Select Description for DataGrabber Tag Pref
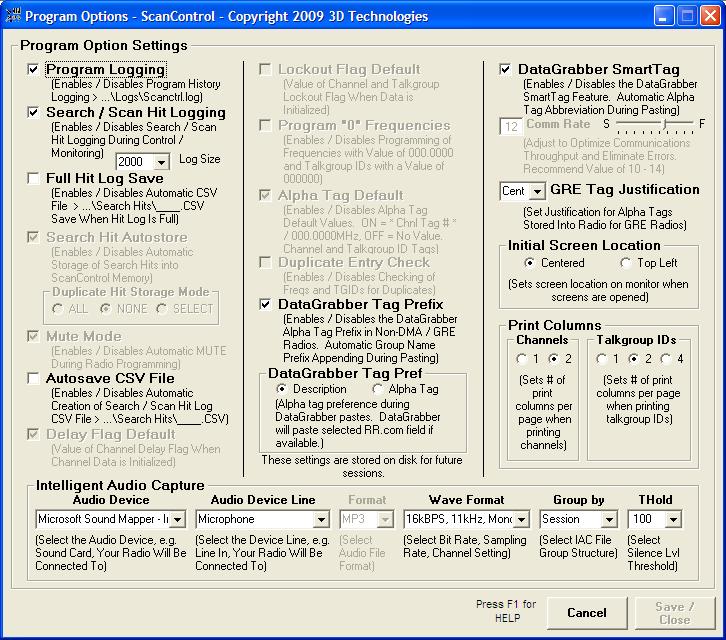 click(x=281, y=389)
